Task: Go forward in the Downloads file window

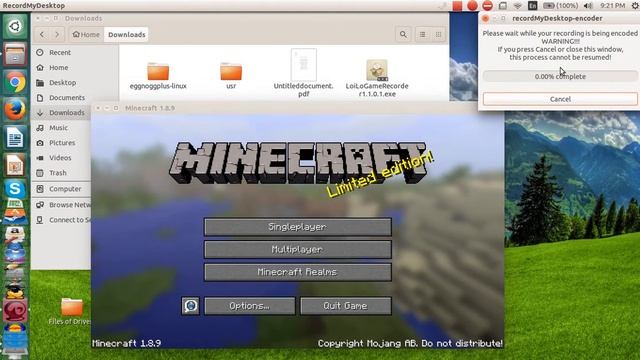Action: tap(57, 35)
